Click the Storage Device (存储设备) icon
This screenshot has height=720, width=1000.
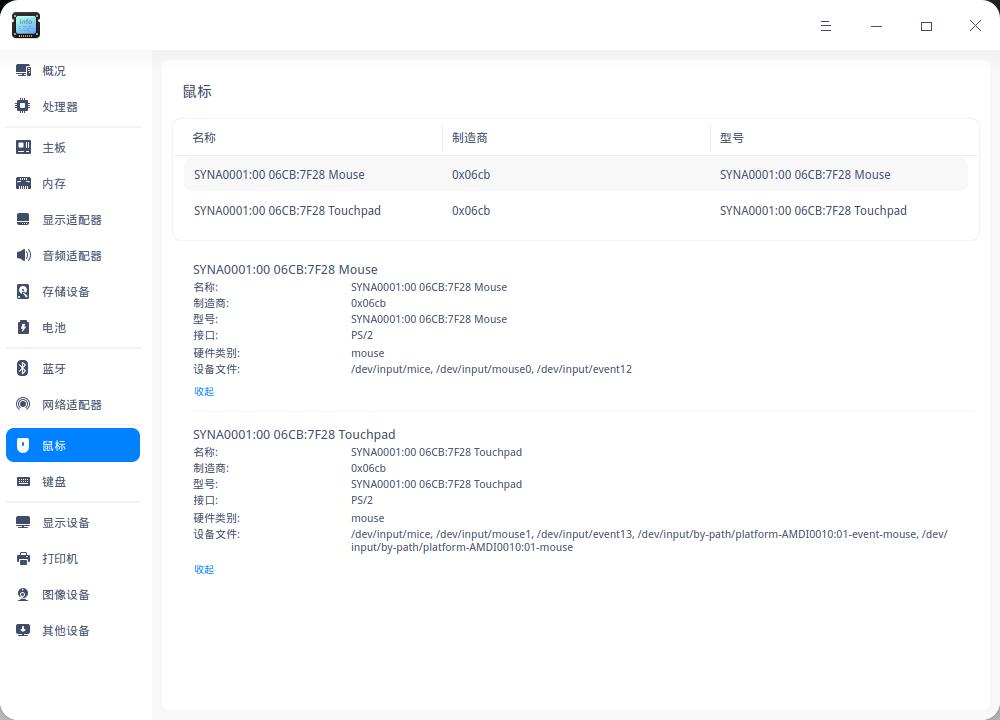pos(23,292)
